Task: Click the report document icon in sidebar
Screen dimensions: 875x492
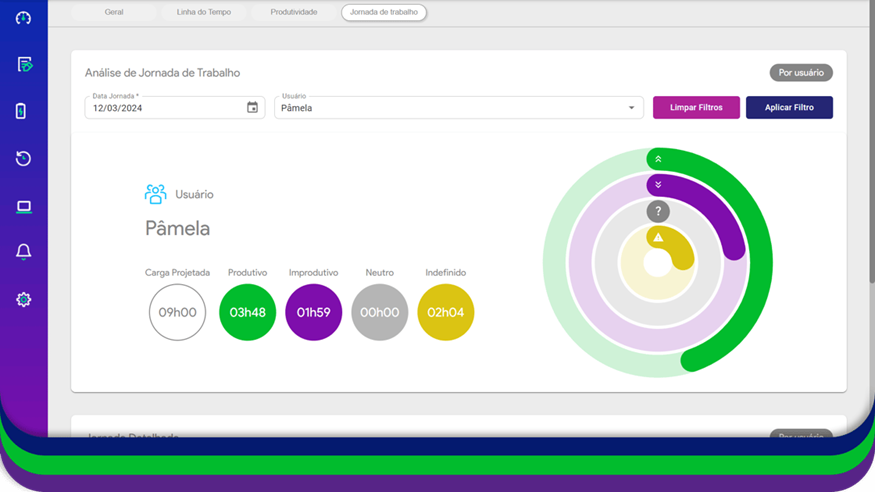Action: 24,65
